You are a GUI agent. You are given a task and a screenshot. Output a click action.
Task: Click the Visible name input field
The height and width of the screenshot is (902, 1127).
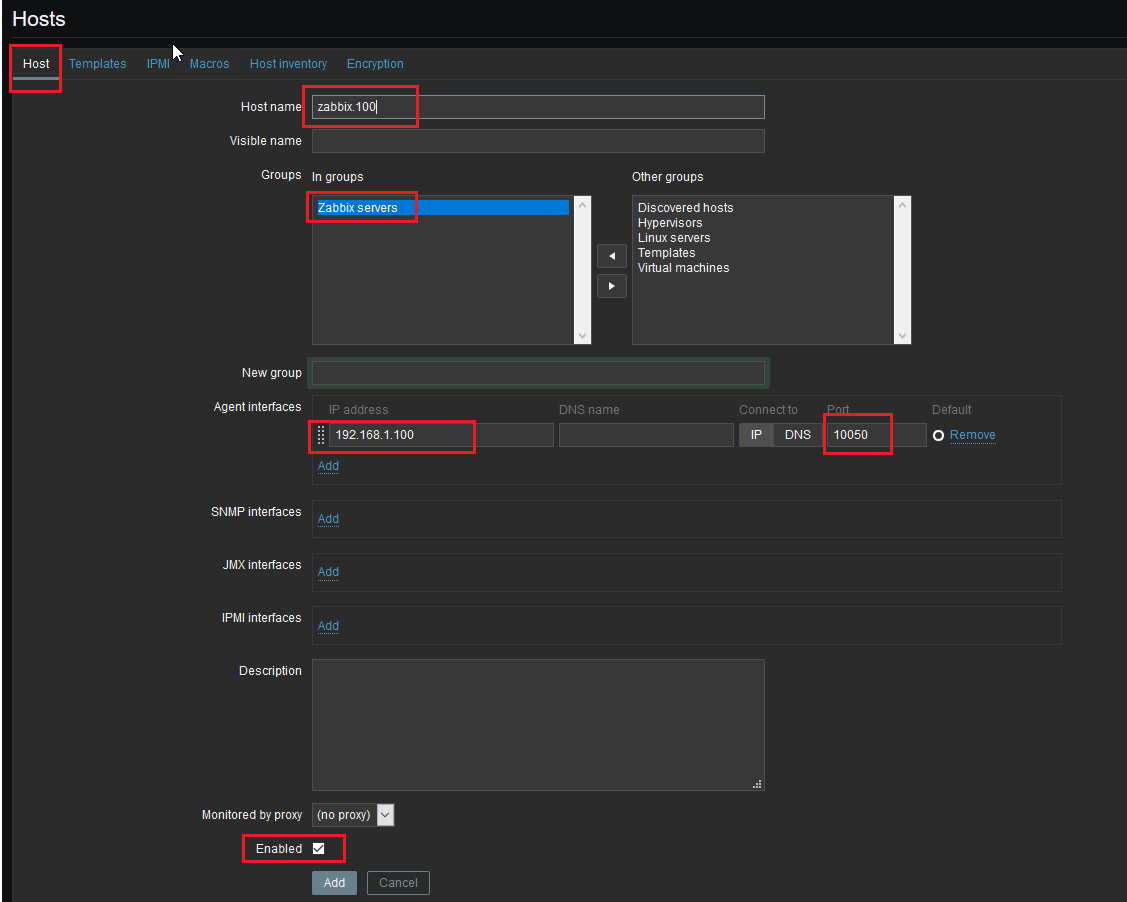[x=538, y=141]
